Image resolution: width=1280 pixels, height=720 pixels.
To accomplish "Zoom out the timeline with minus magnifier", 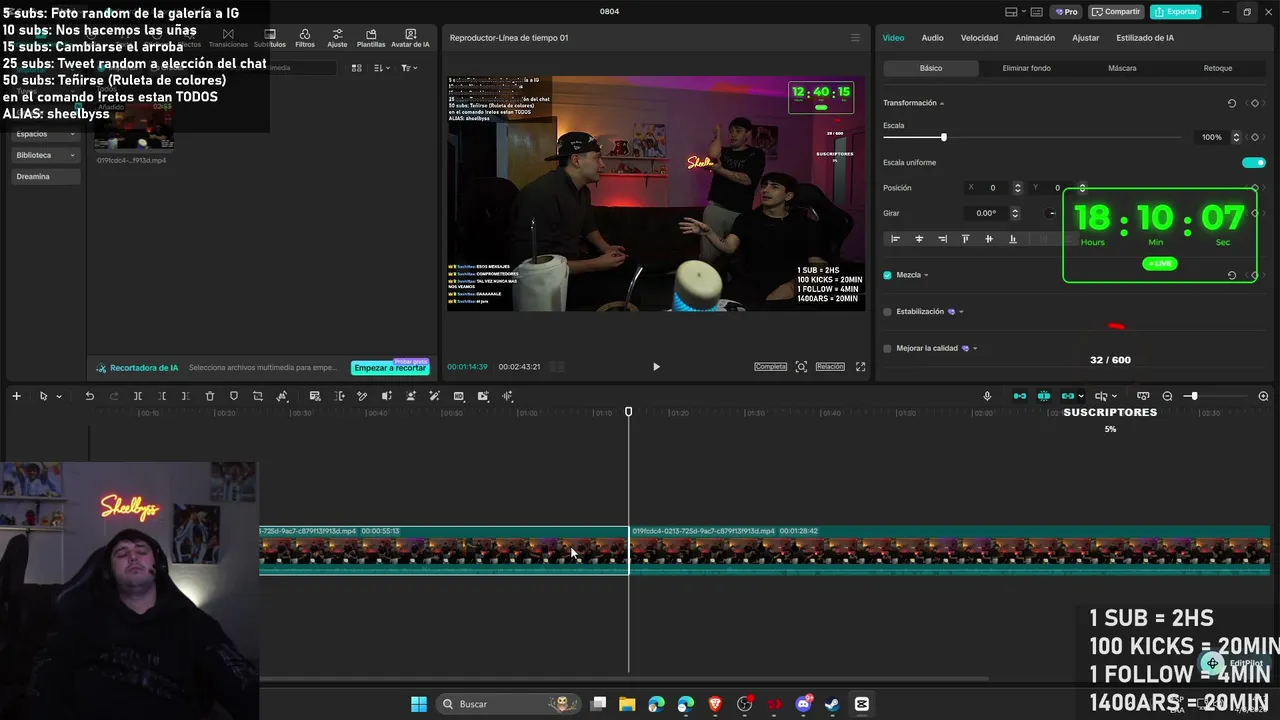I will pyautogui.click(x=1167, y=396).
